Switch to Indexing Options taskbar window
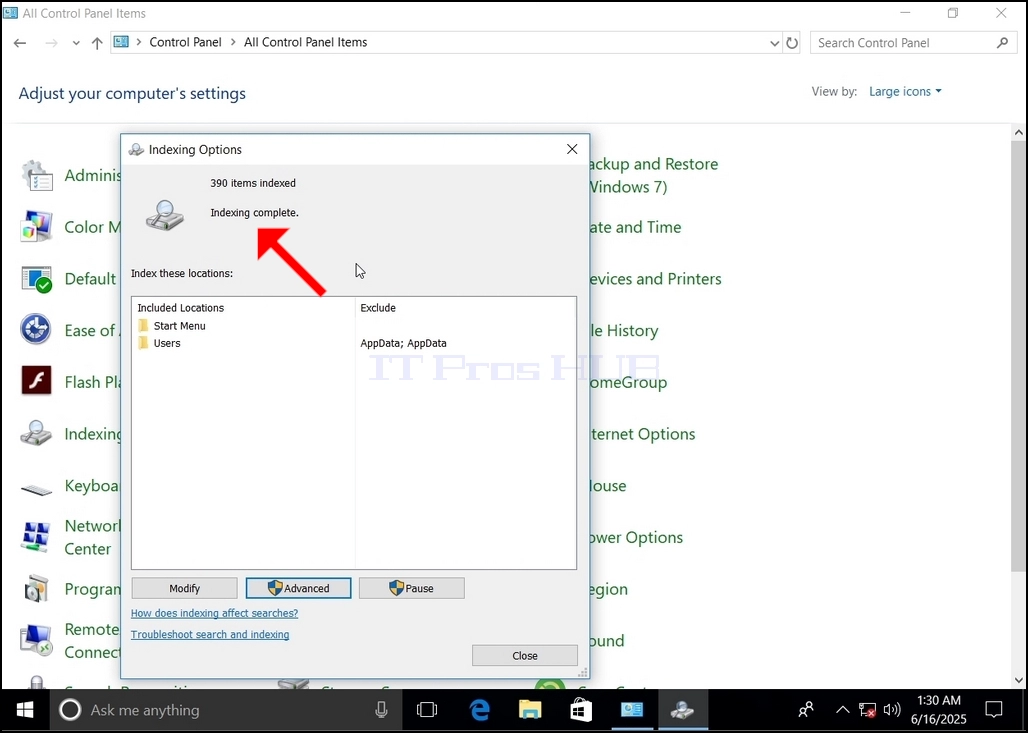 (x=682, y=710)
